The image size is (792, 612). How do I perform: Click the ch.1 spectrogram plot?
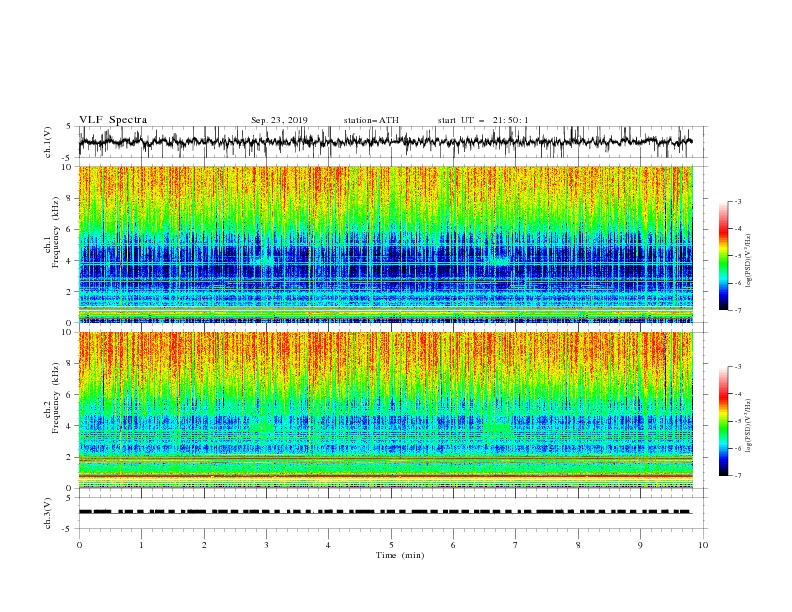pos(386,244)
